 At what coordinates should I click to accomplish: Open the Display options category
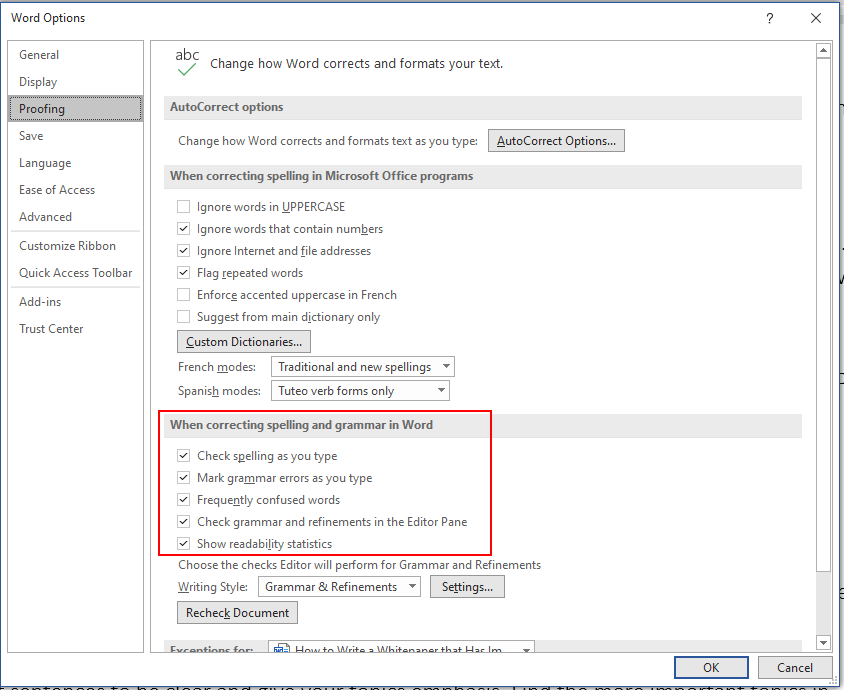[76, 82]
